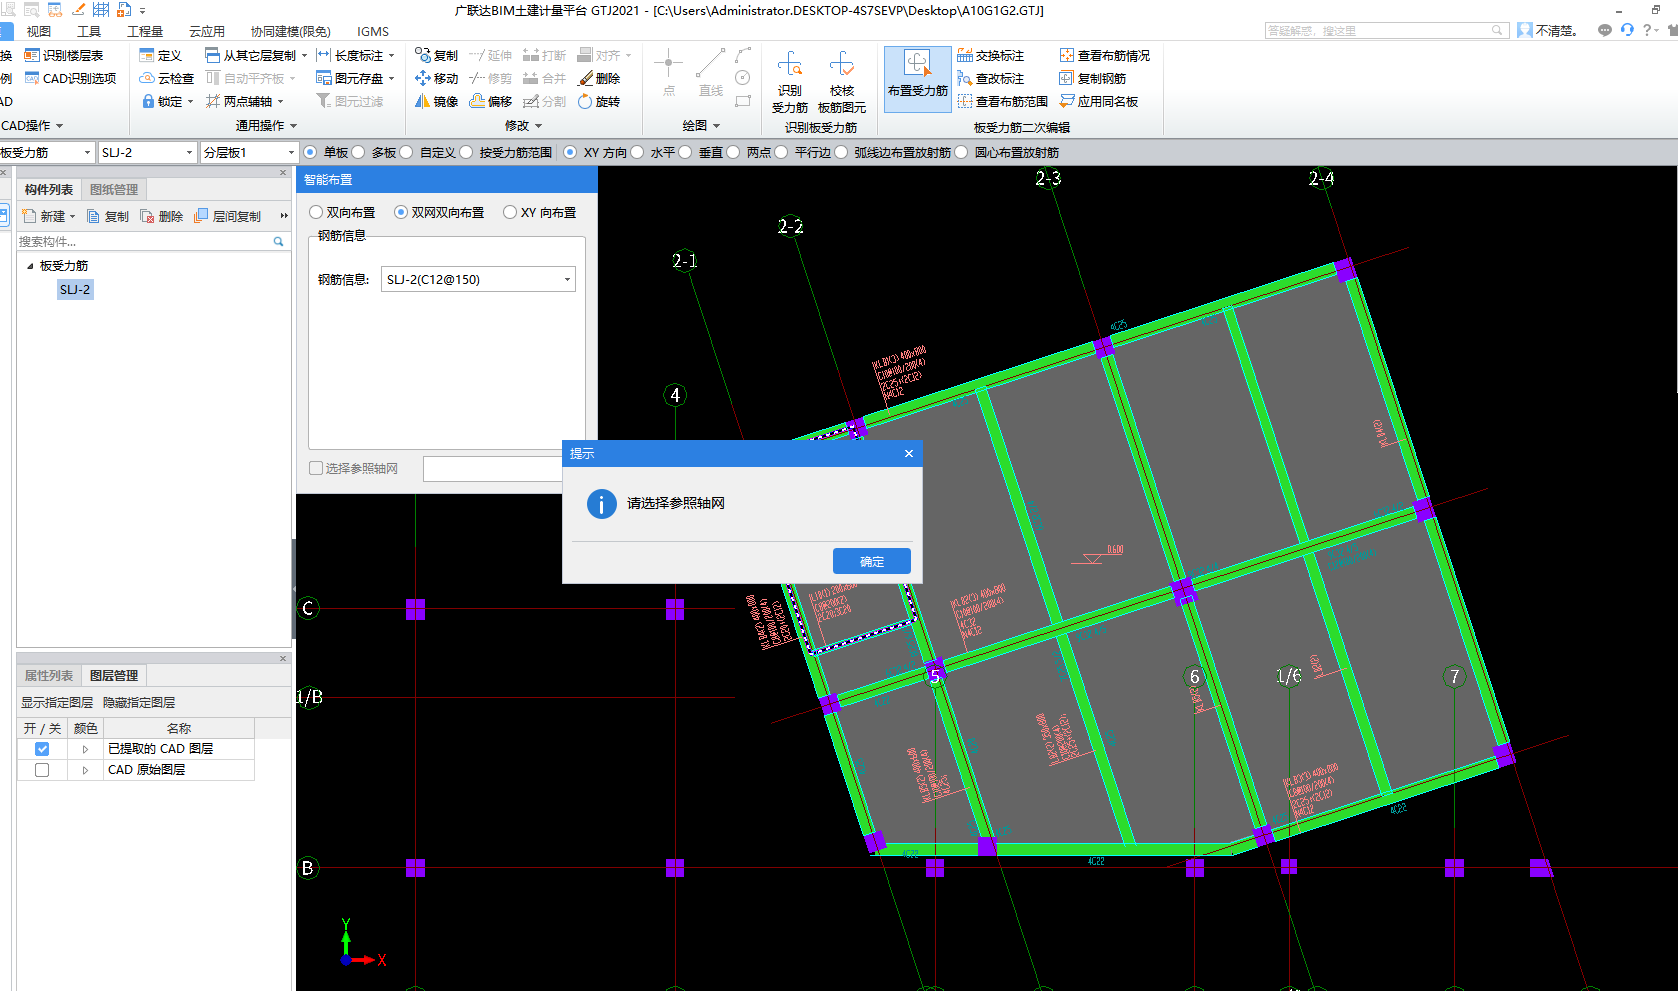Click 新建 in component list toolbar

coord(48,216)
